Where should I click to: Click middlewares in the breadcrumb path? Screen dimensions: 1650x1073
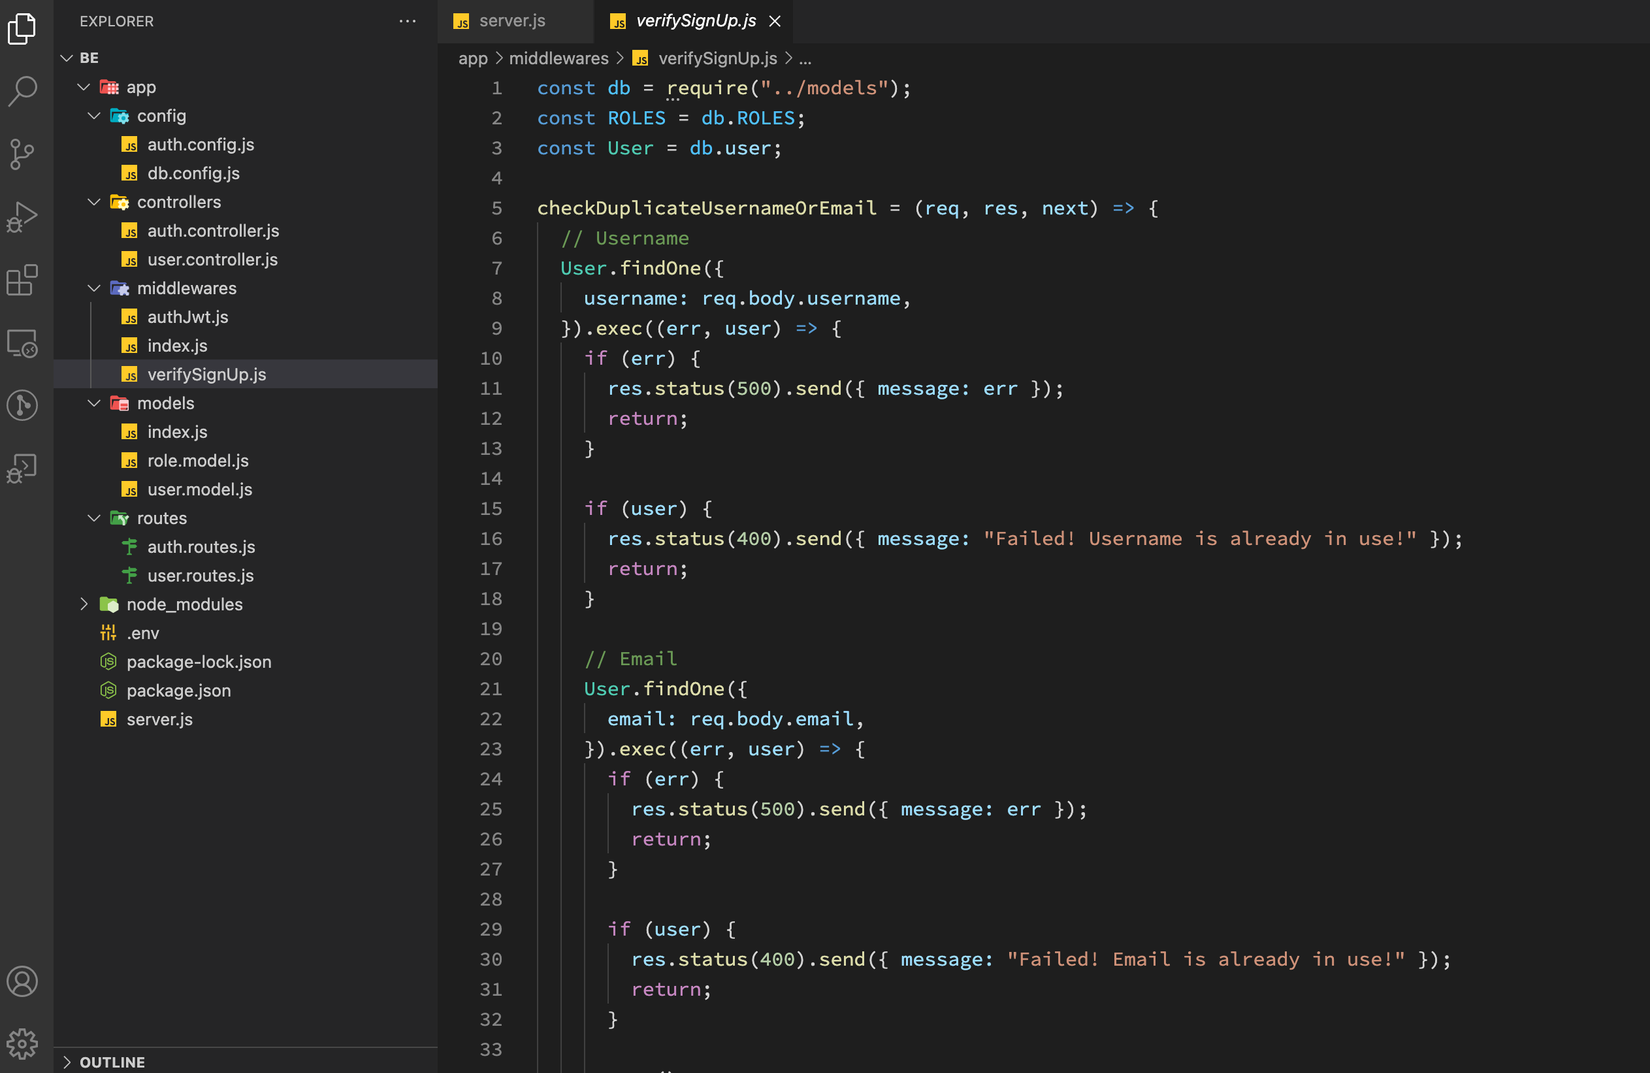point(558,58)
